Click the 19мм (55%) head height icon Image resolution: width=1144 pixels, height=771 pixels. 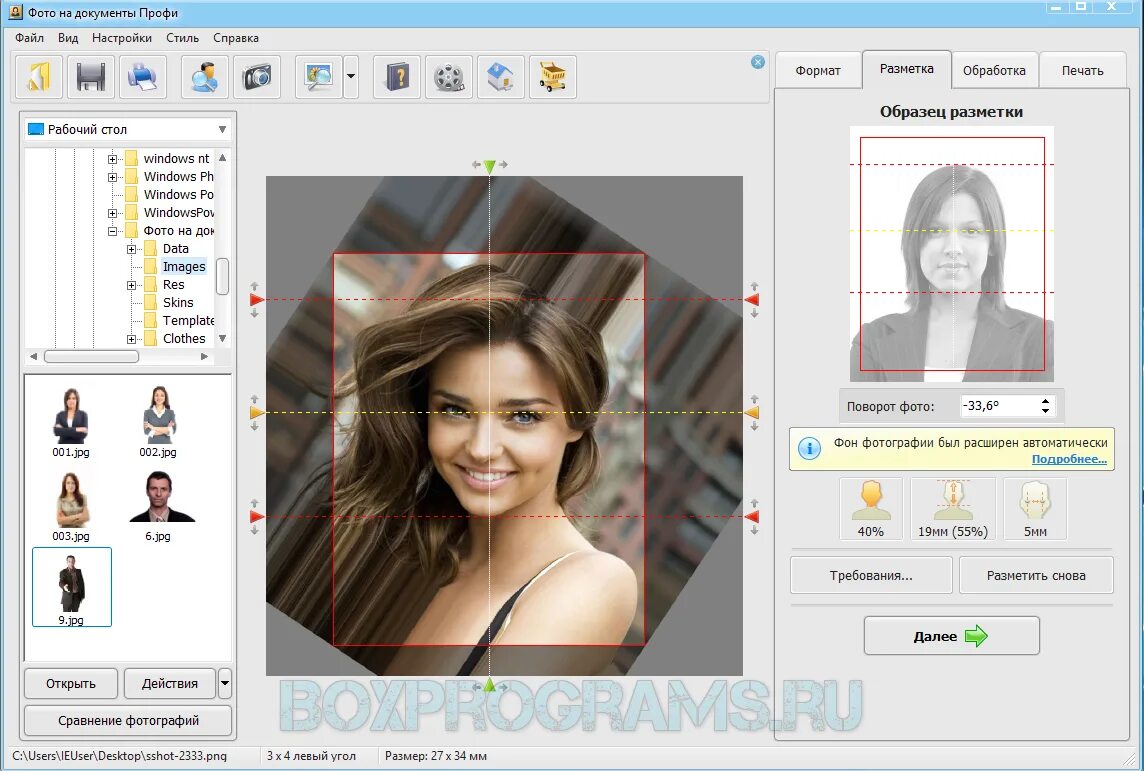tap(953, 509)
